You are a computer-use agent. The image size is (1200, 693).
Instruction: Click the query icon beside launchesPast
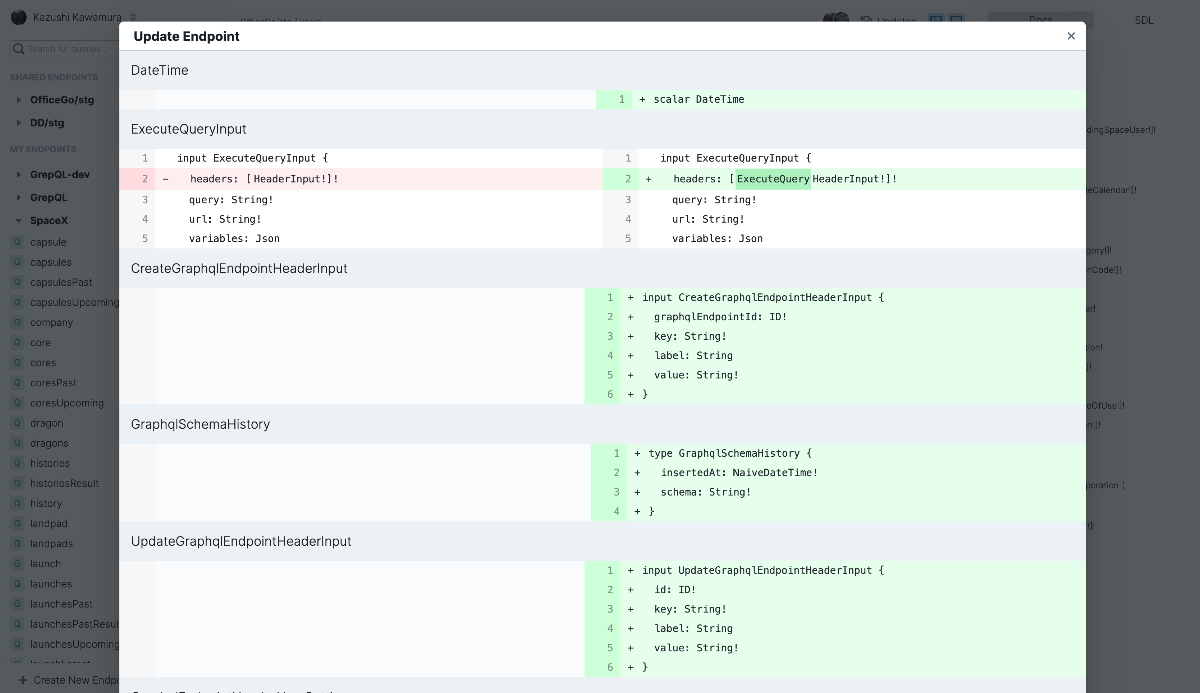pyautogui.click(x=17, y=604)
